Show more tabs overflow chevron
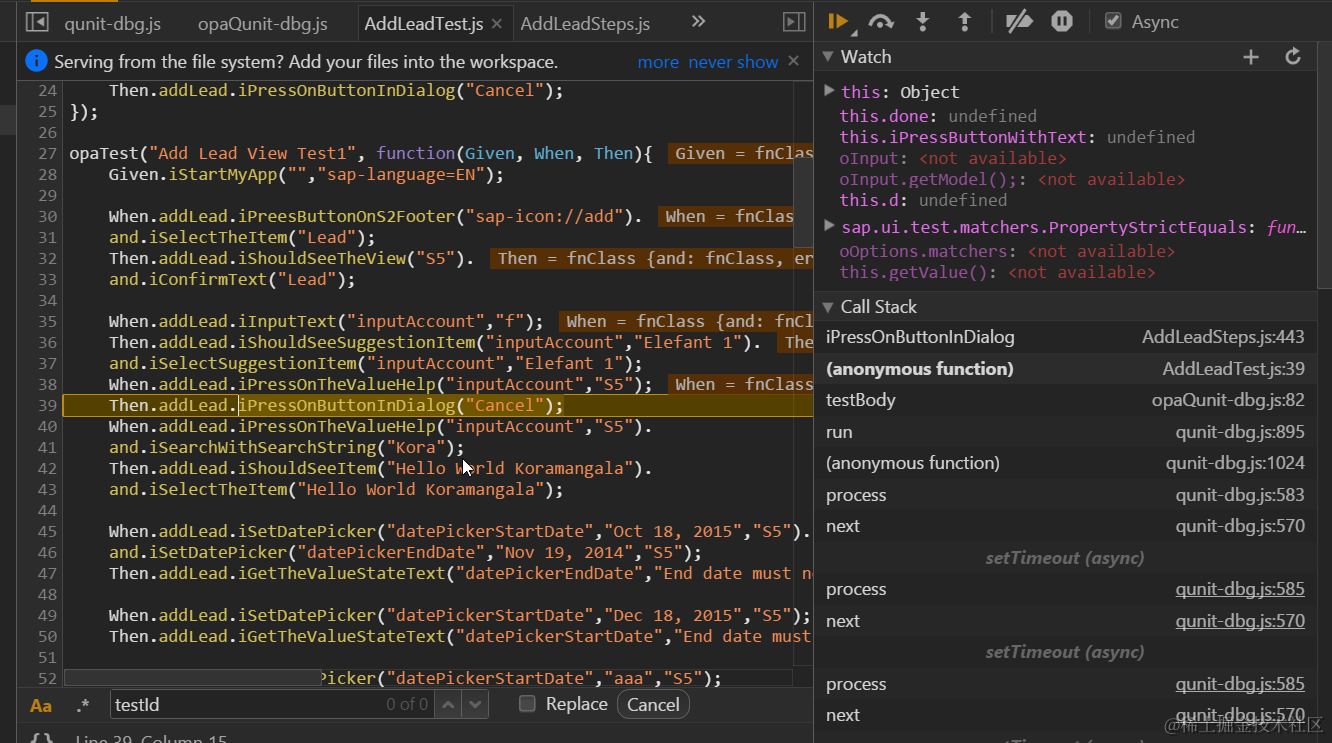The height and width of the screenshot is (743, 1332). pos(698,22)
